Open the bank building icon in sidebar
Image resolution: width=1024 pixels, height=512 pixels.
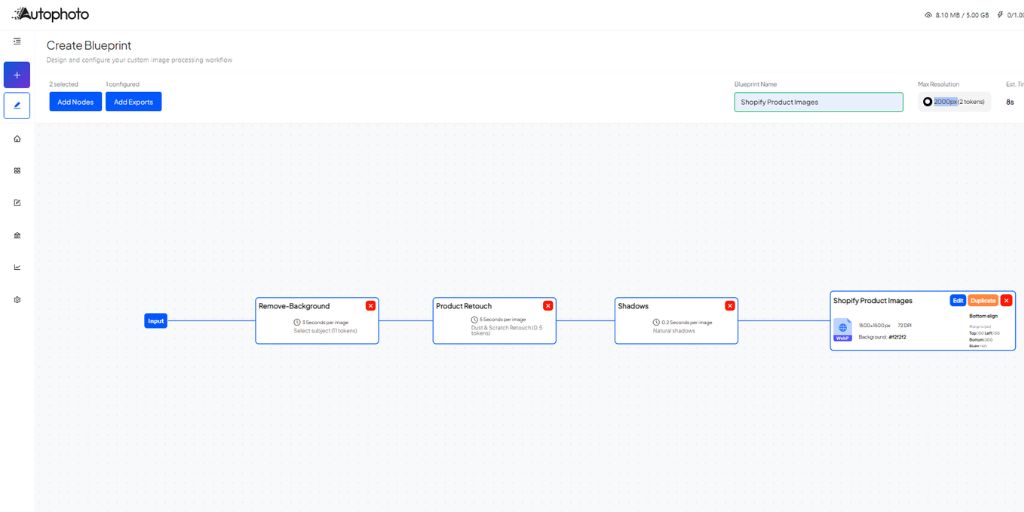pos(17,235)
